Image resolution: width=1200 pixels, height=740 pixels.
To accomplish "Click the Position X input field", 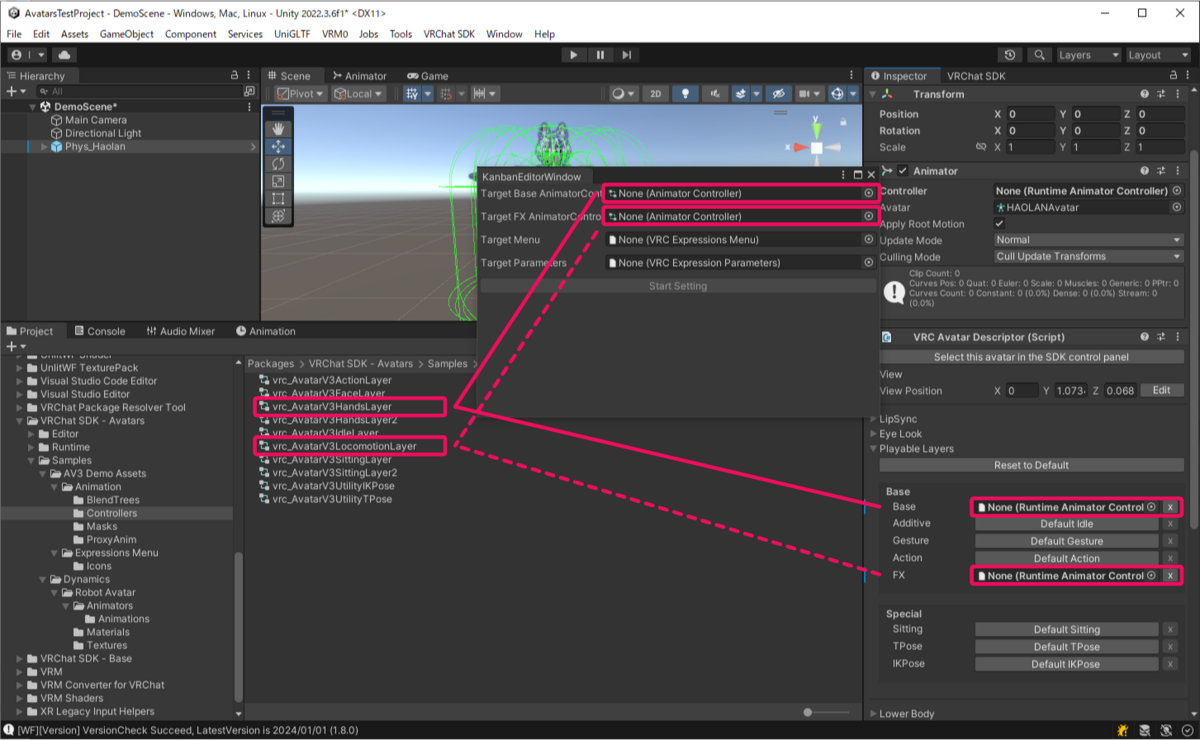I will (1030, 114).
